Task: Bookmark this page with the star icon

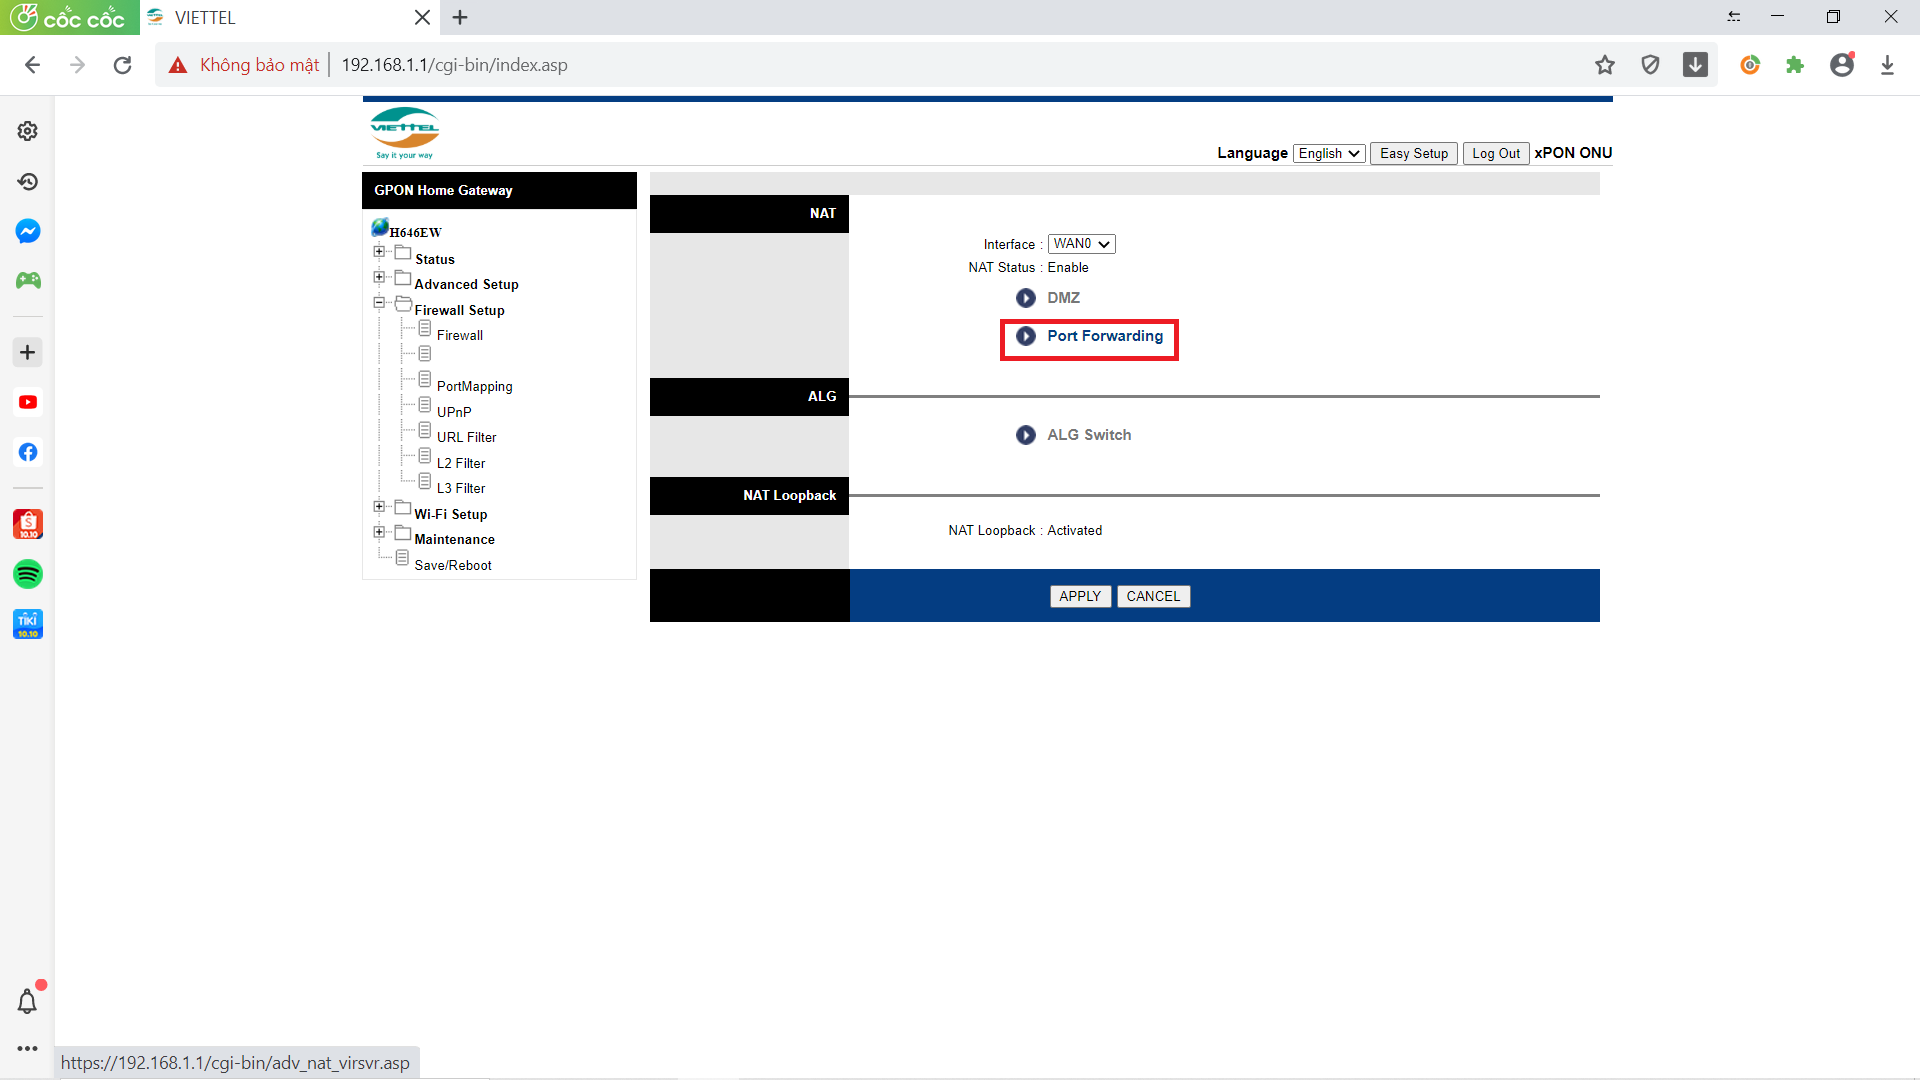Action: [x=1605, y=65]
